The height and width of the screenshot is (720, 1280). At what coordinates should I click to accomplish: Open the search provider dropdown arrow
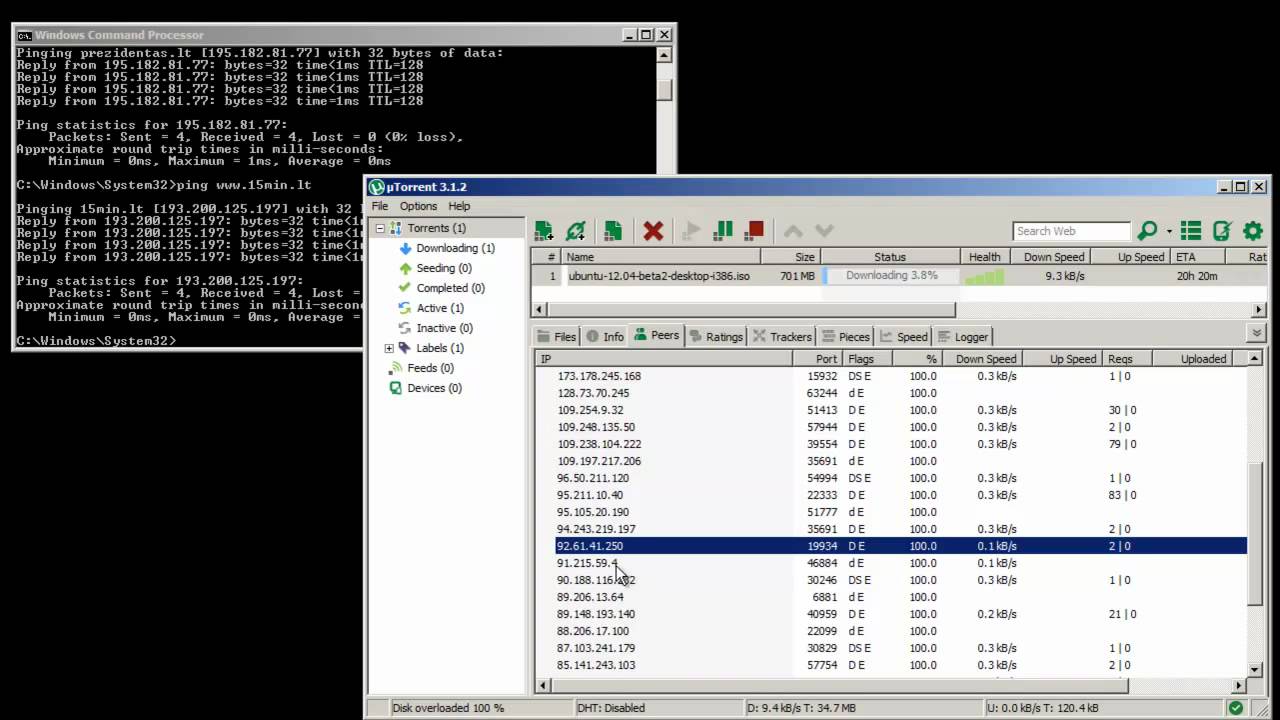click(x=1168, y=232)
